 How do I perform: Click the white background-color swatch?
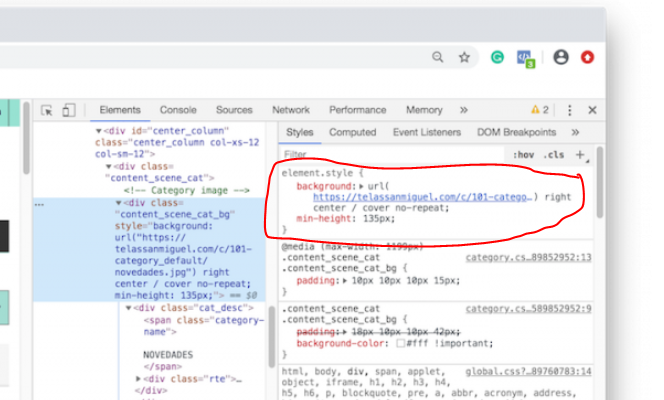tap(400, 343)
